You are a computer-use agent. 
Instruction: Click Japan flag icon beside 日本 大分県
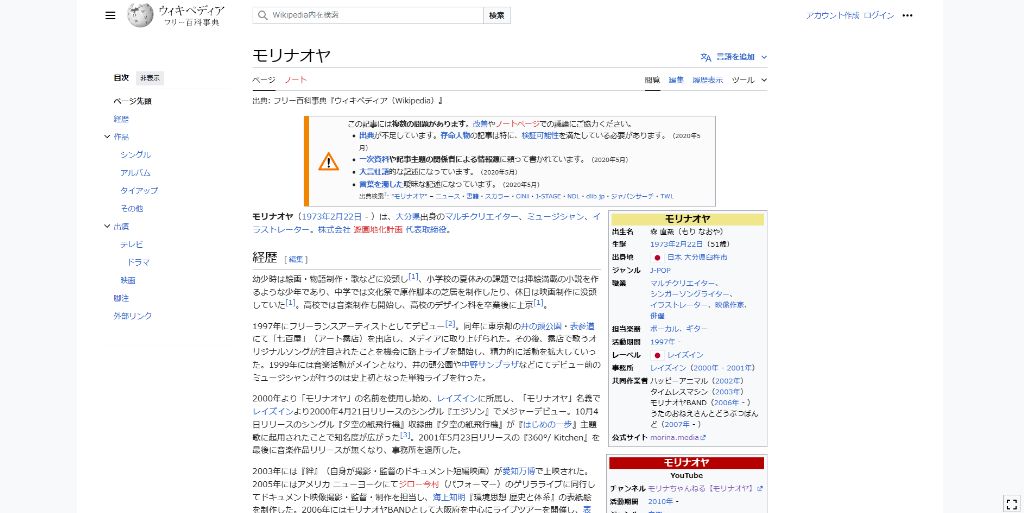(657, 258)
